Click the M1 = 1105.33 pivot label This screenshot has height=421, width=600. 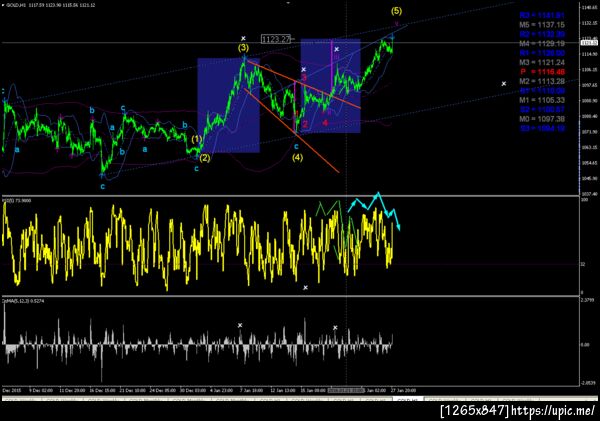click(x=542, y=100)
